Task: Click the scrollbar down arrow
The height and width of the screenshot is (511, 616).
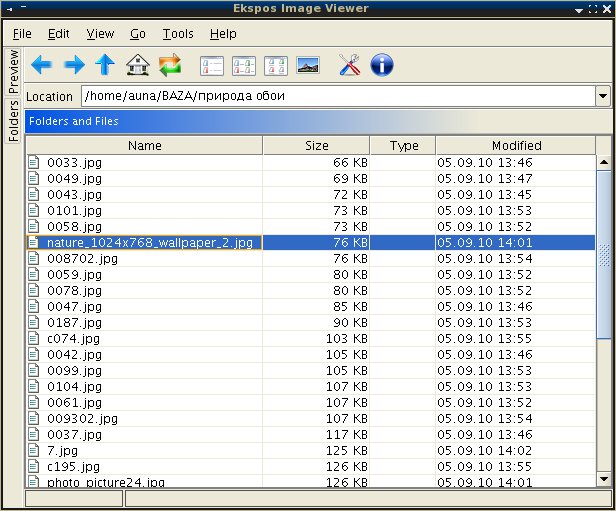Action: 604,478
